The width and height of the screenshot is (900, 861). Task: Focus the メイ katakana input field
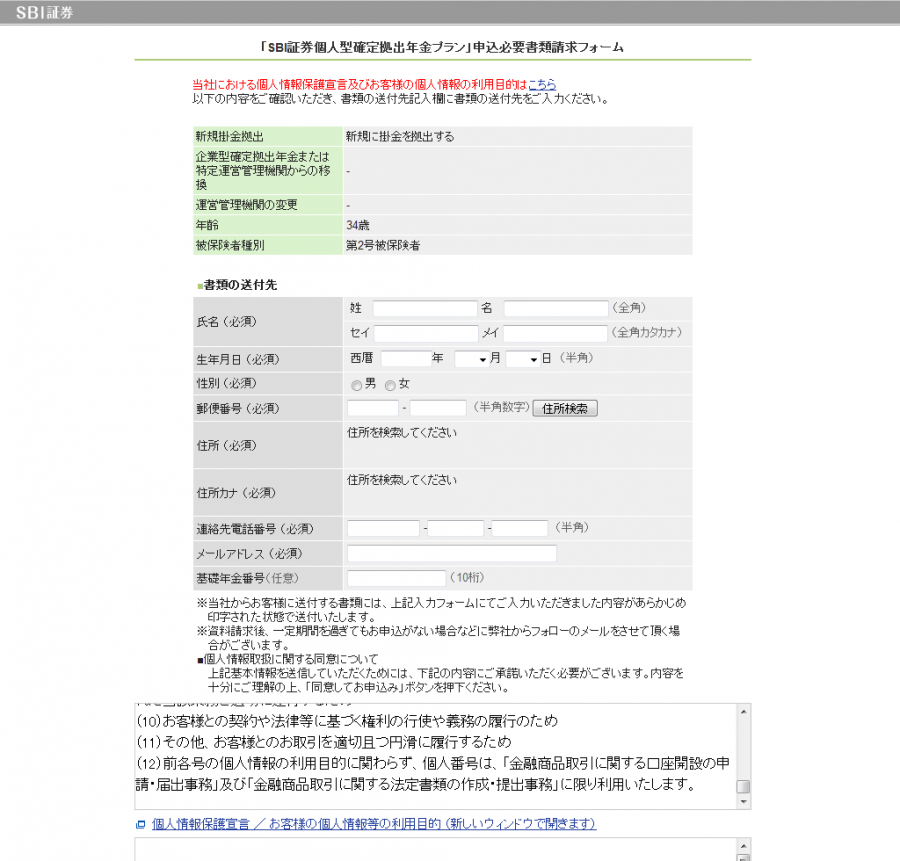point(555,333)
